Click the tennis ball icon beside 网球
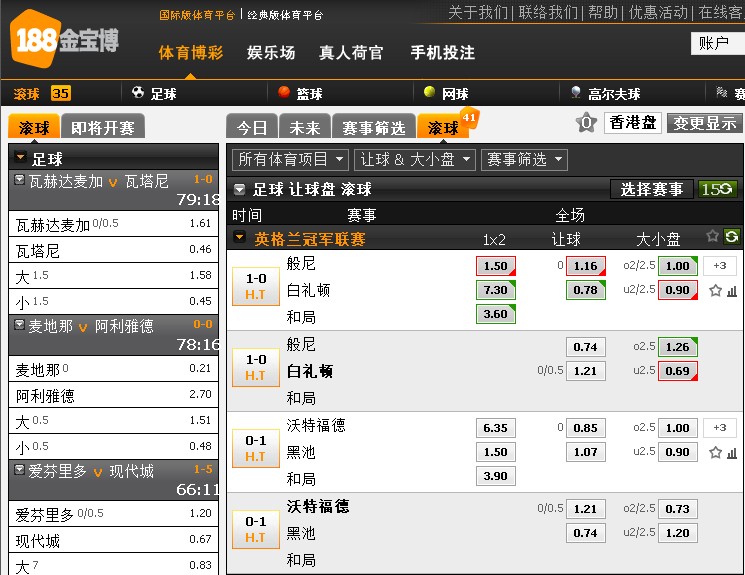The height and width of the screenshot is (575, 745). 430,92
